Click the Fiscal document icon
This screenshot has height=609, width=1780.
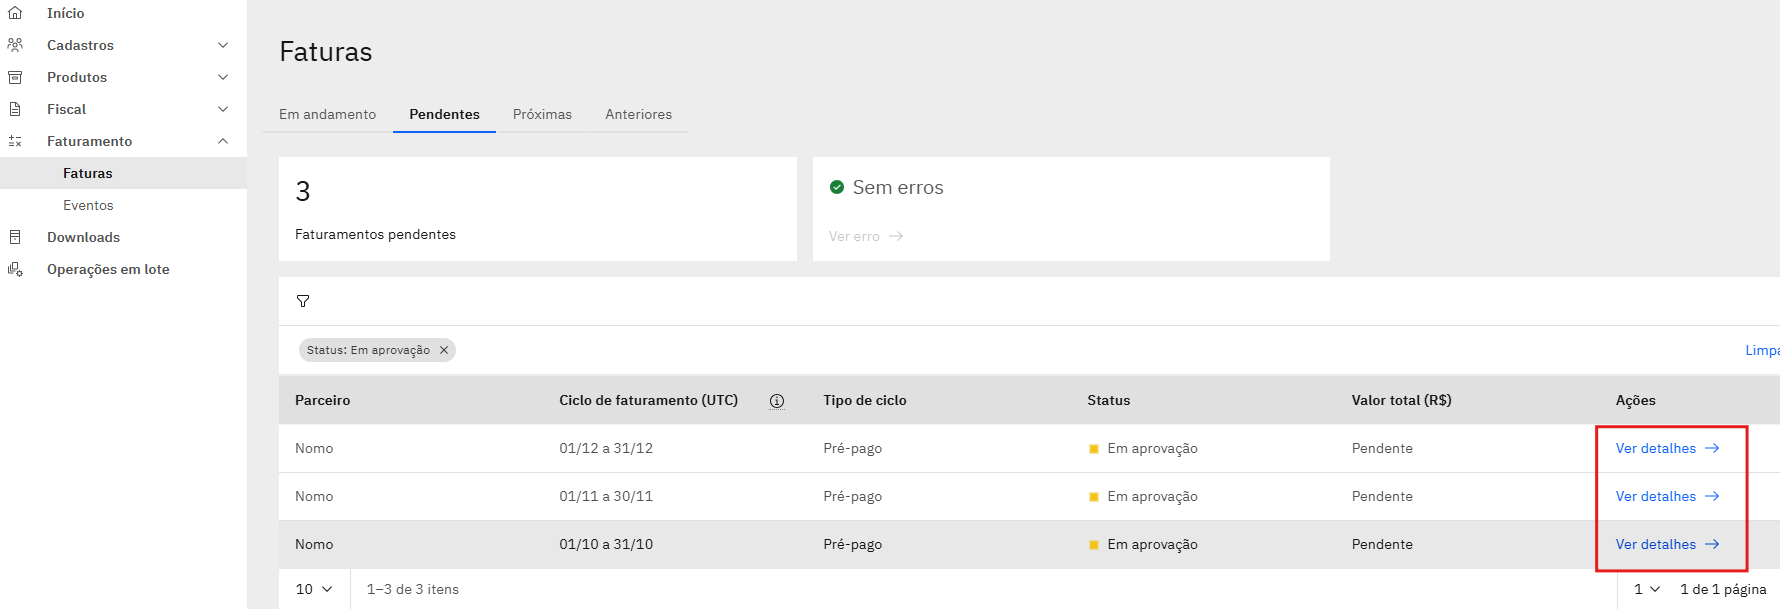(15, 109)
